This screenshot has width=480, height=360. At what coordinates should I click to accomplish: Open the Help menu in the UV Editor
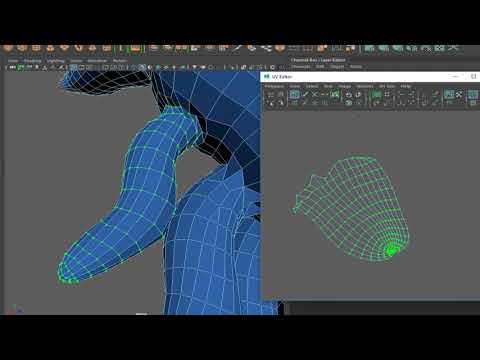click(405, 86)
